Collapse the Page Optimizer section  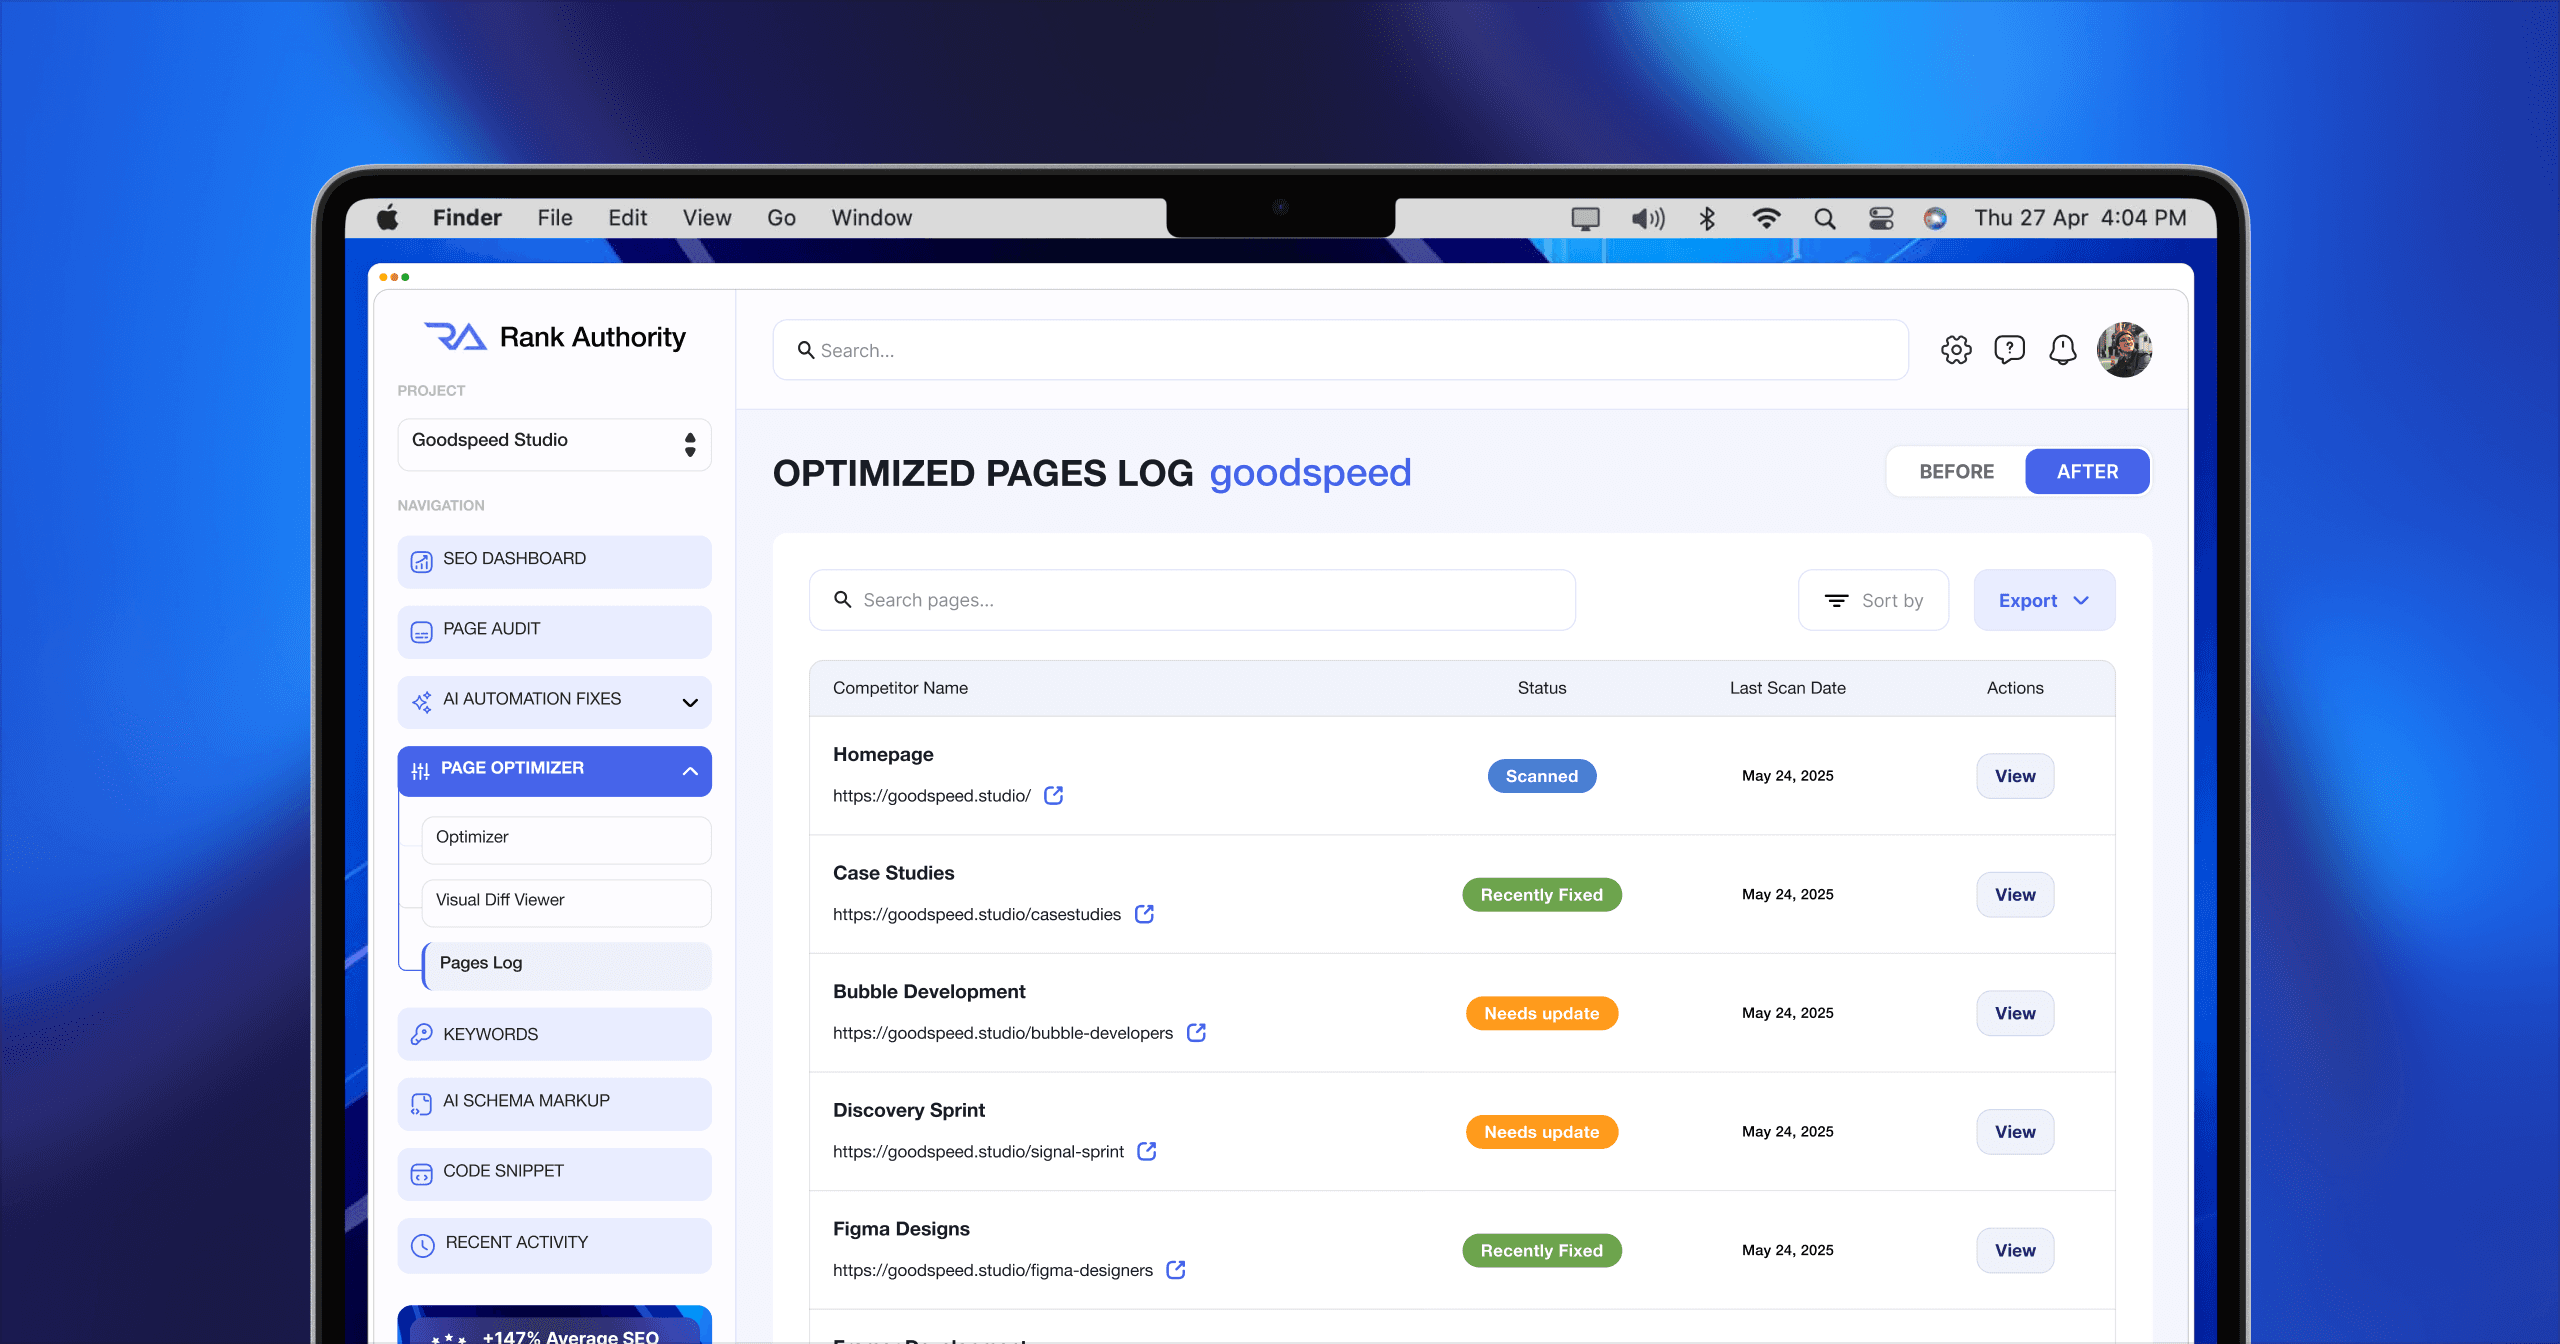point(689,771)
